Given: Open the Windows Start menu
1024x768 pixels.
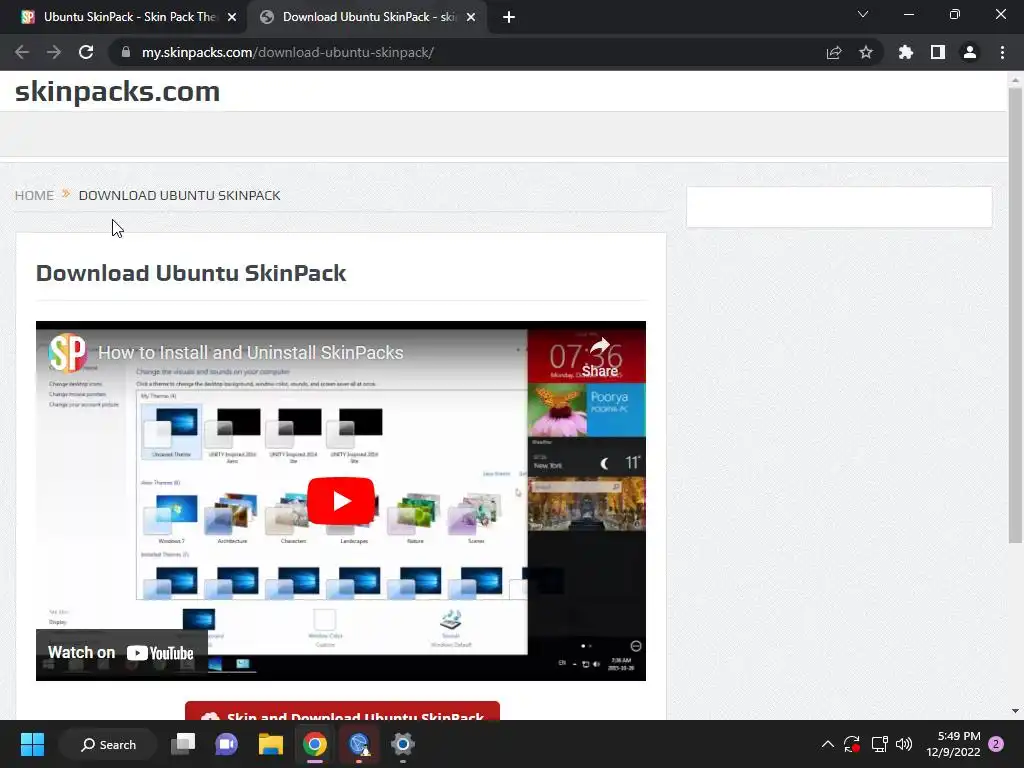Looking at the screenshot, I should pyautogui.click(x=32, y=744).
